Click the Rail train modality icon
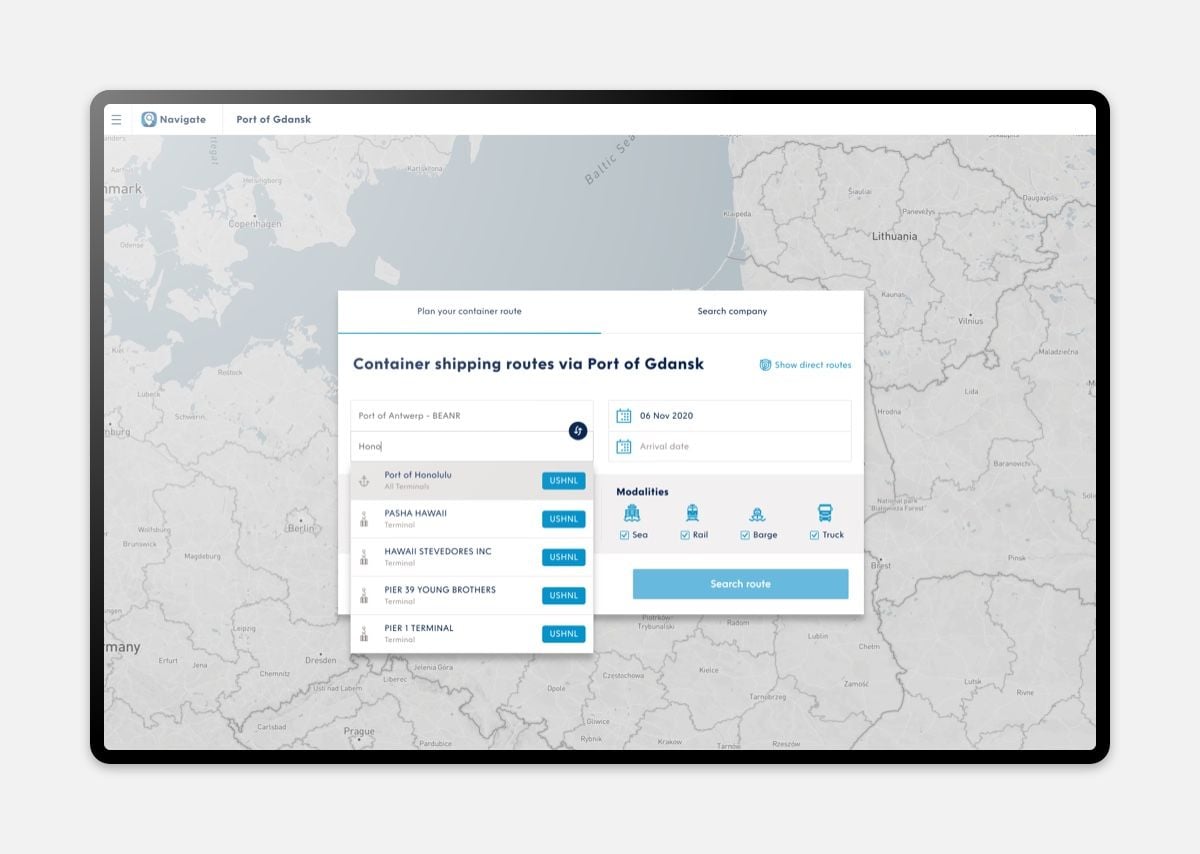The width and height of the screenshot is (1200, 854). pos(693,514)
